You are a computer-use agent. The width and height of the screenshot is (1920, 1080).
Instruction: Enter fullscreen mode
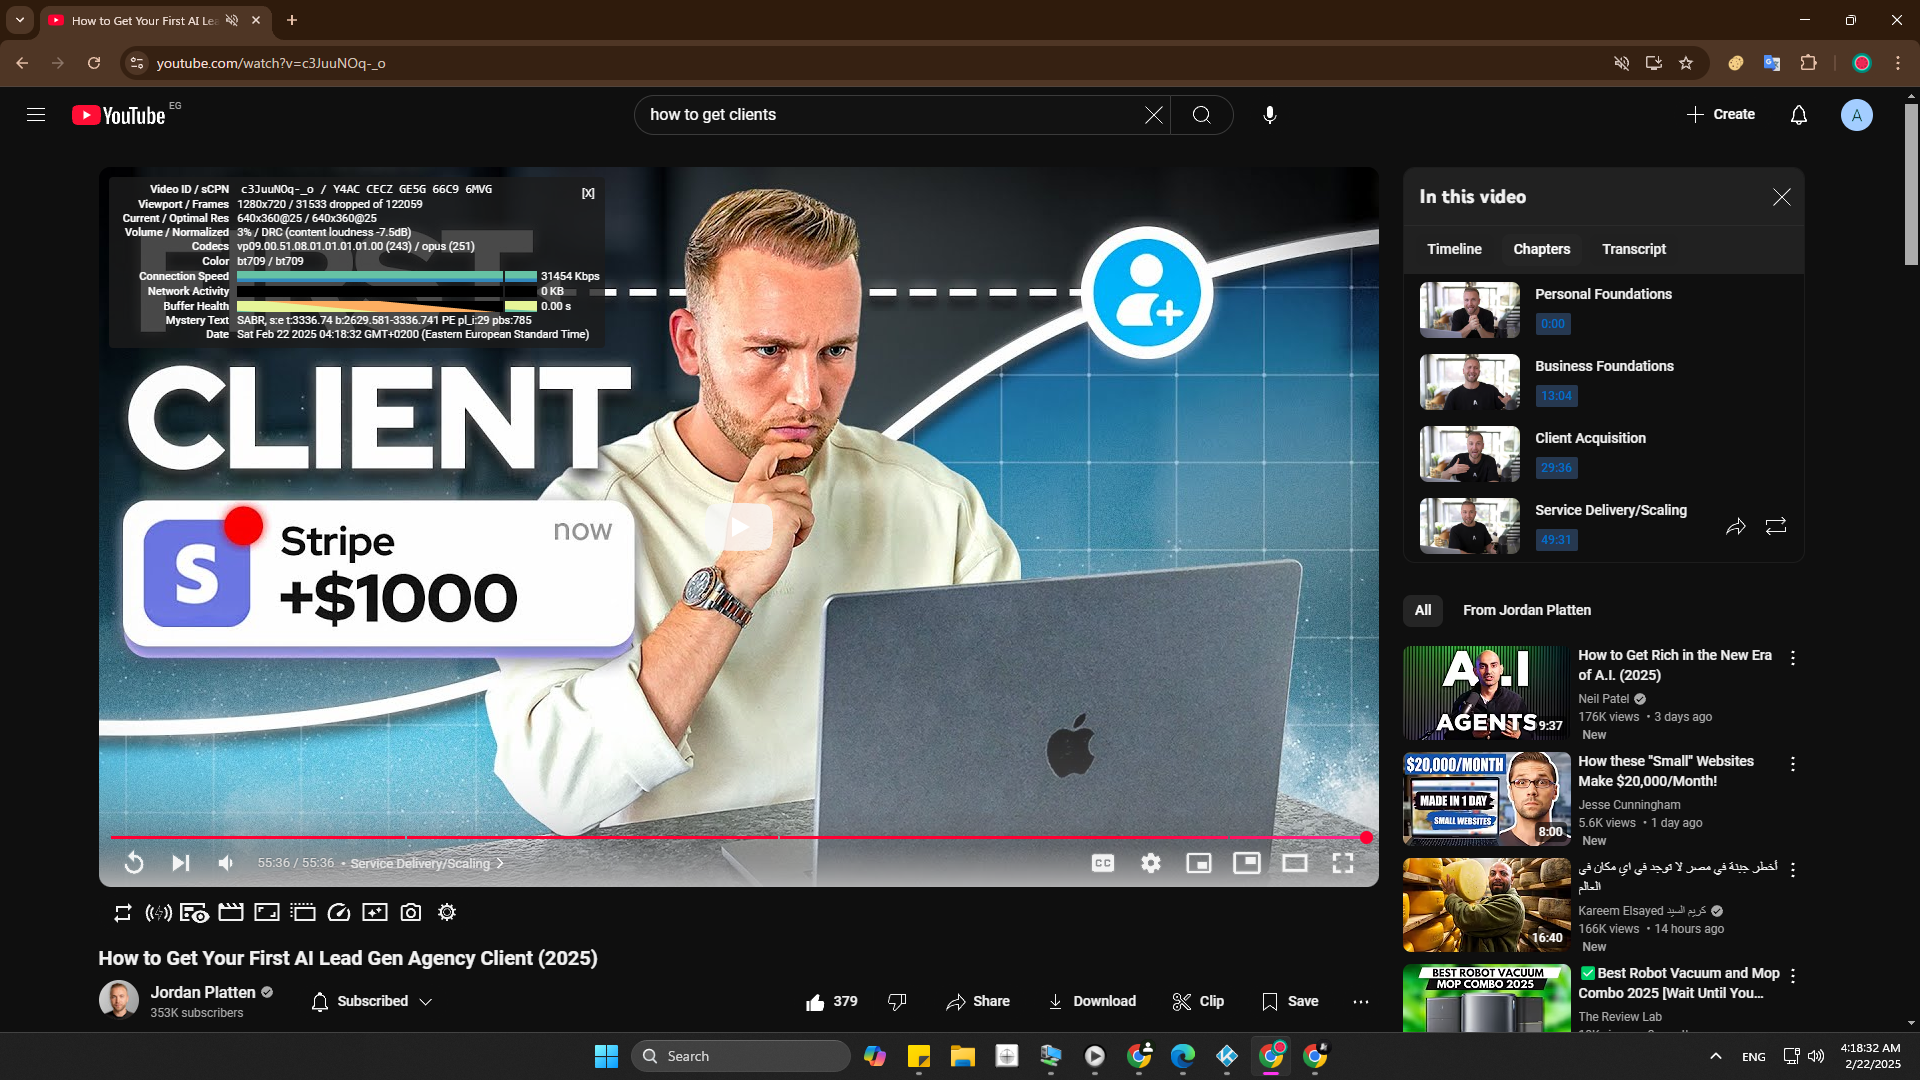[x=1342, y=863]
